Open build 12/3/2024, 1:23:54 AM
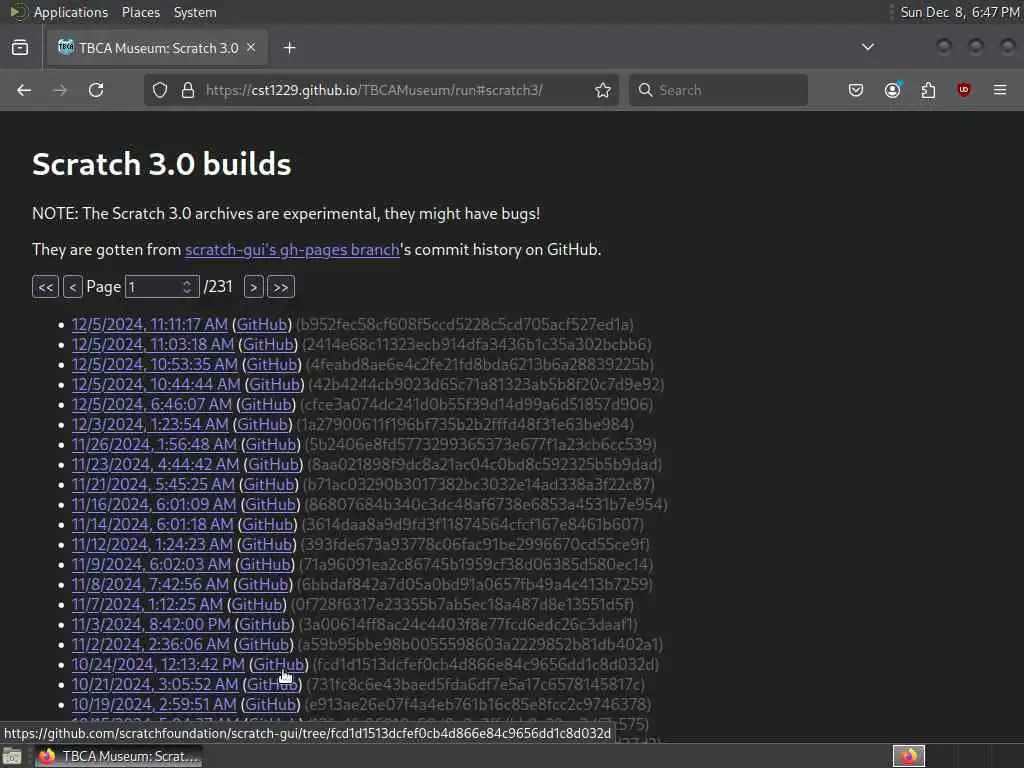Viewport: 1024px width, 768px height. 150,424
